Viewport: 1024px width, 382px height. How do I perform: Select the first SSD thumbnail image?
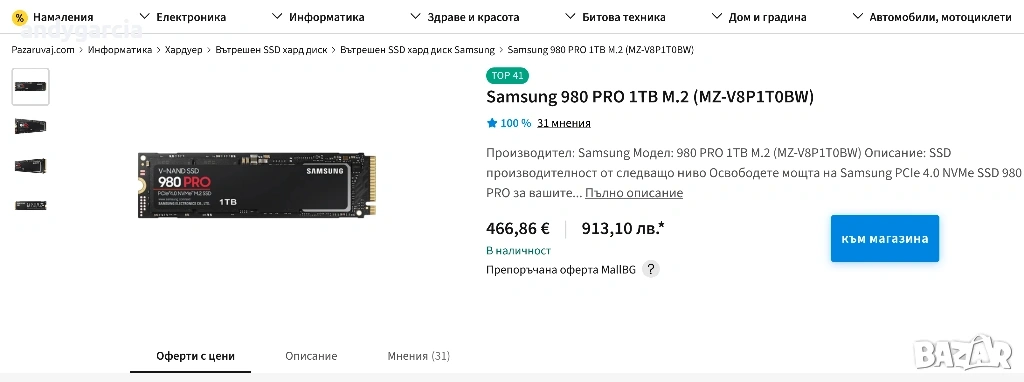[31, 86]
